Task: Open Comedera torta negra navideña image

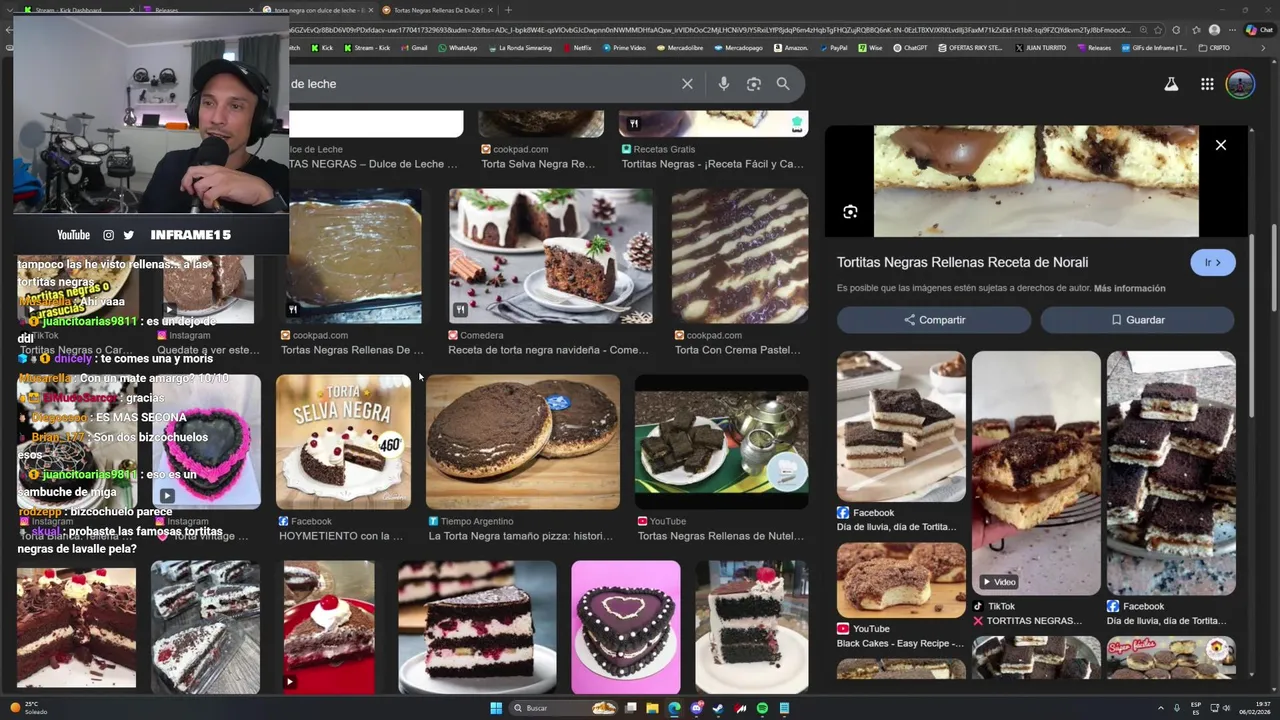Action: pos(550,256)
